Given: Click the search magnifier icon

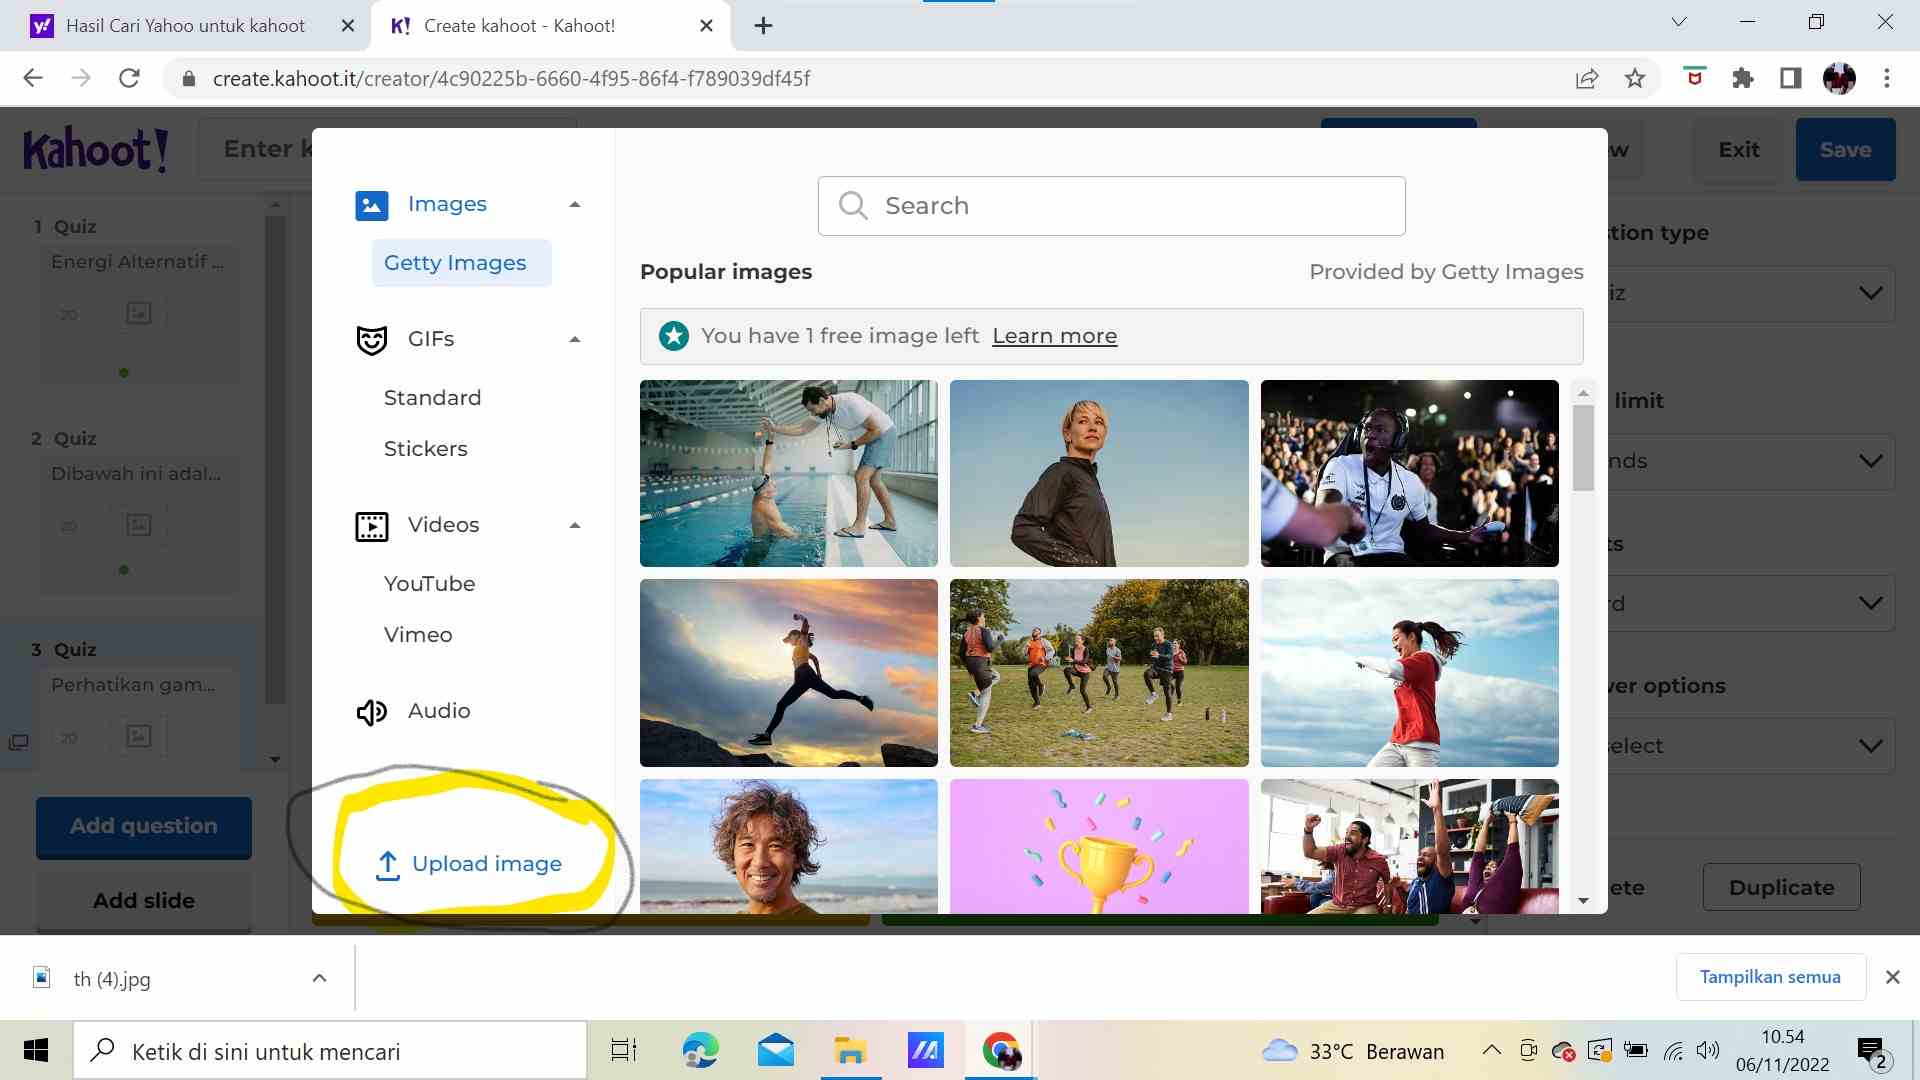Looking at the screenshot, I should click(x=853, y=206).
